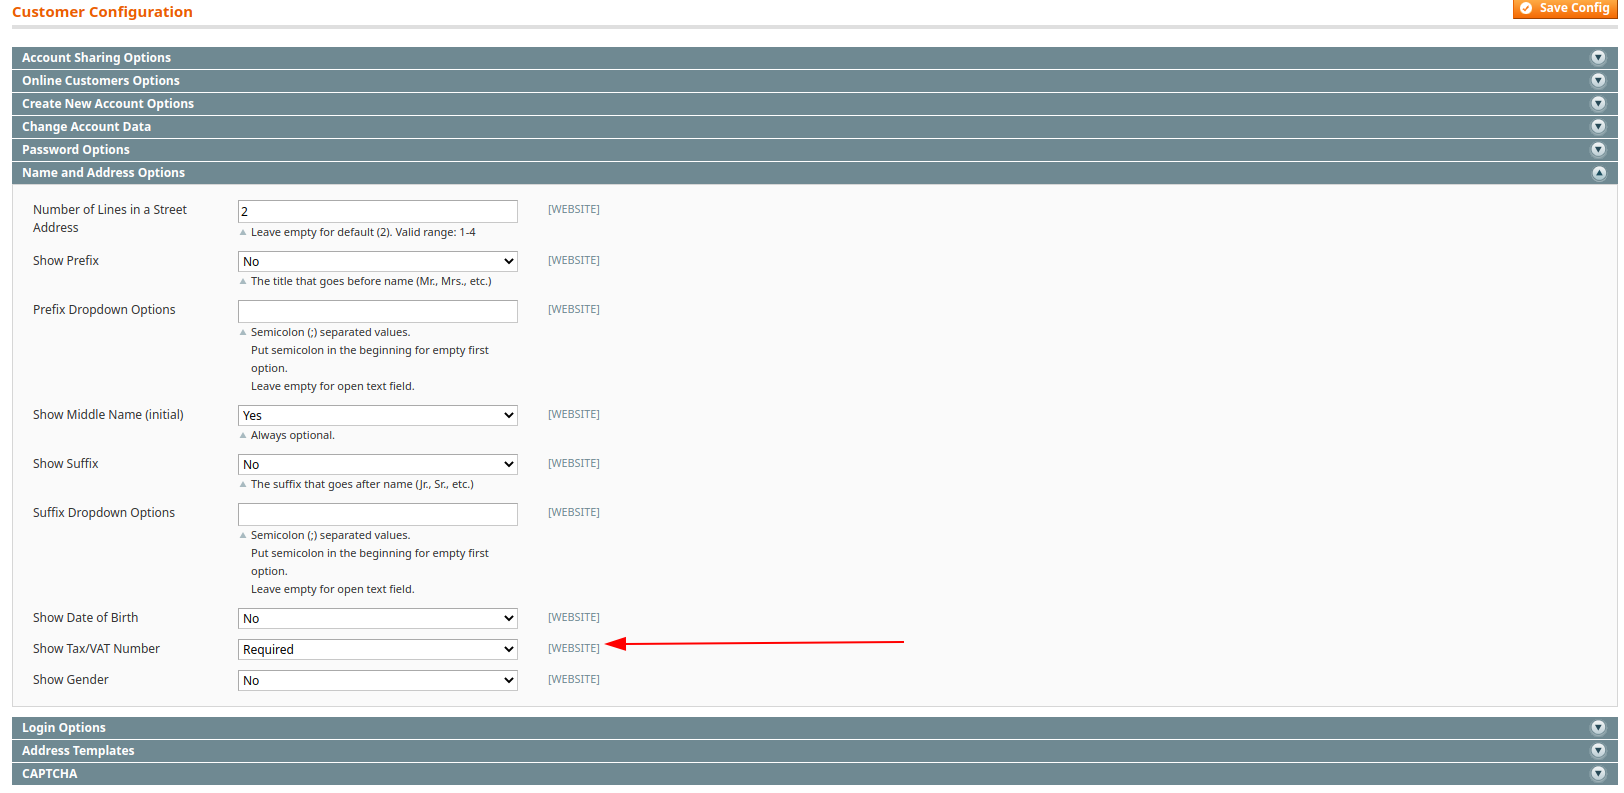Click the [WEBSITE] scope label beside Show Prefix
Viewport: 1624px width, 793px height.
[574, 261]
